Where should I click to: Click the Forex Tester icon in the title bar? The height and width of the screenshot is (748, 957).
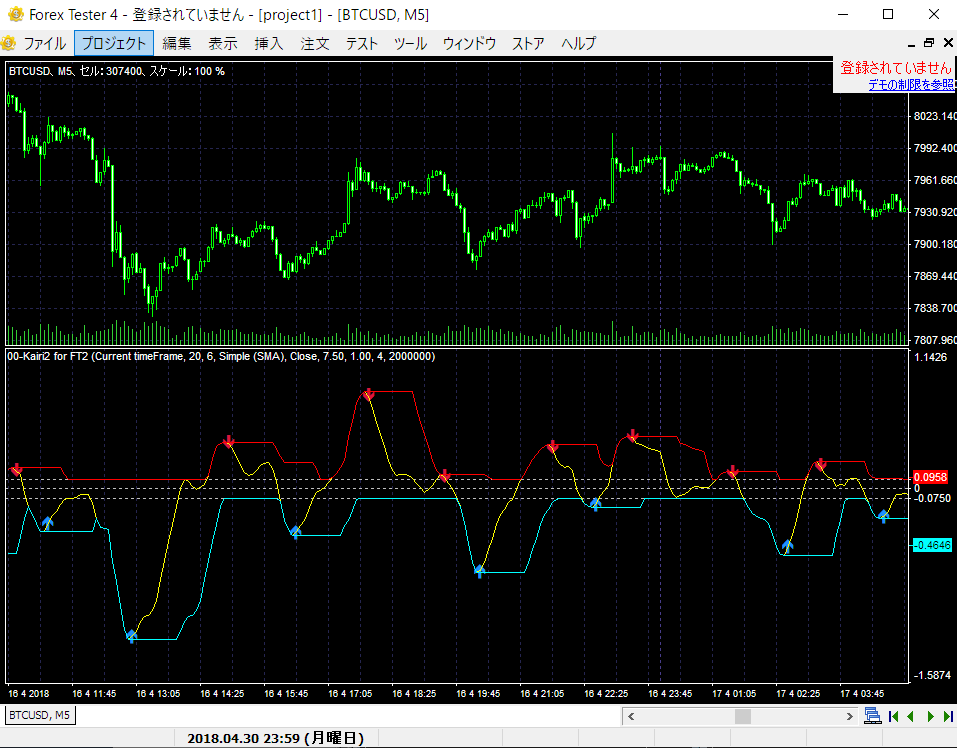tap(15, 14)
